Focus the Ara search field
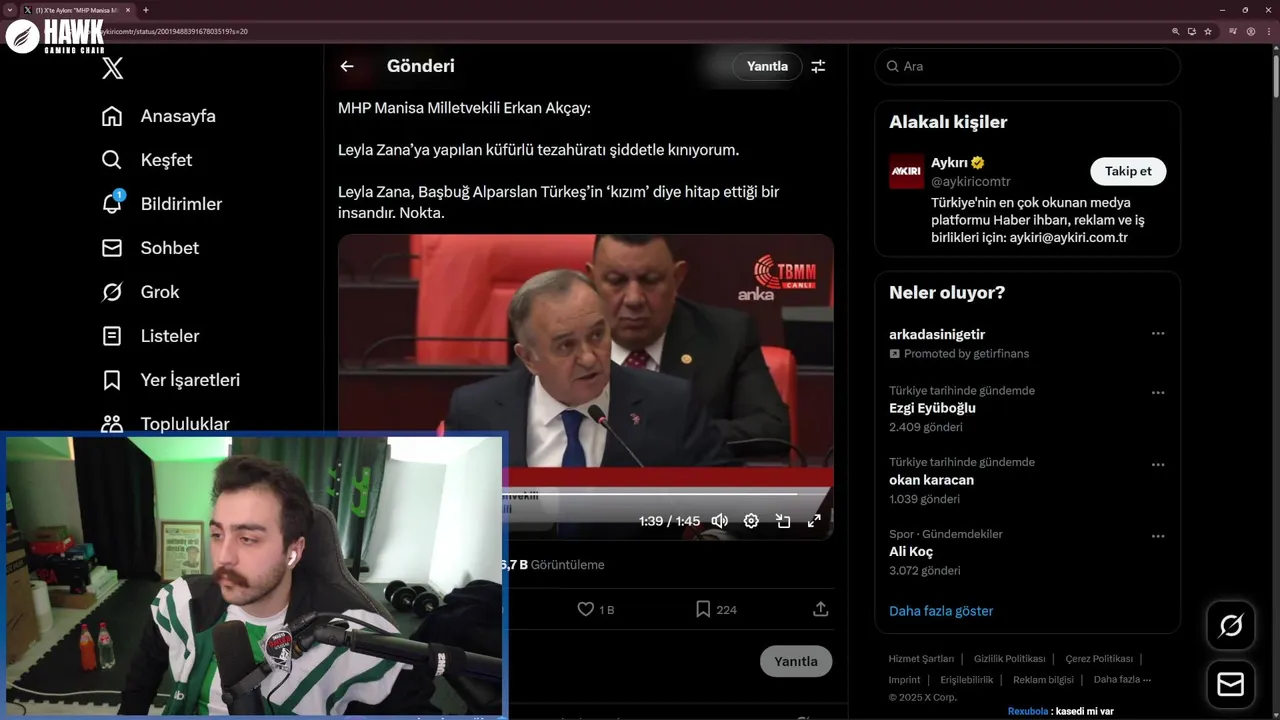The height and width of the screenshot is (720, 1280). [x=1027, y=66]
